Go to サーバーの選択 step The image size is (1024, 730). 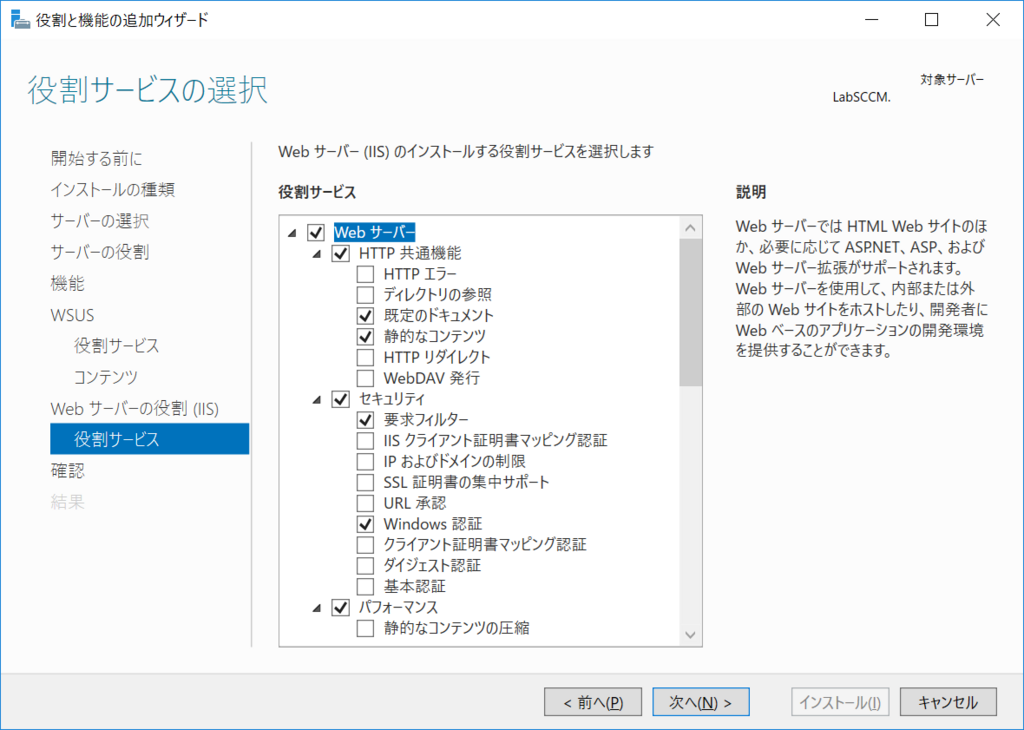point(99,221)
